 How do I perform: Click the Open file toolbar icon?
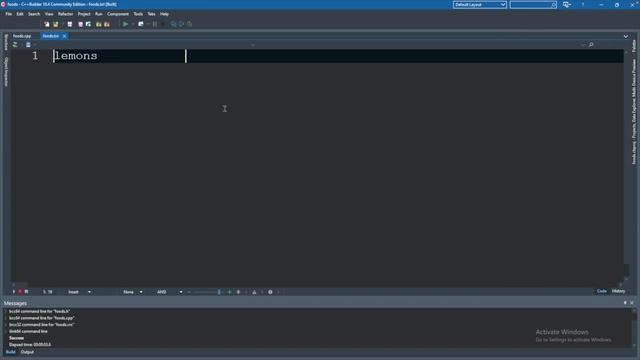pyautogui.click(x=56, y=24)
